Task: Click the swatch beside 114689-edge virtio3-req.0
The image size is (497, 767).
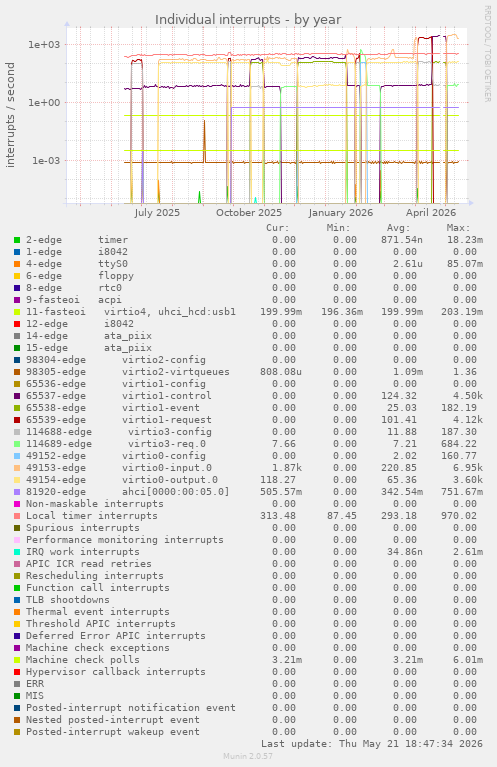Action: [17, 444]
